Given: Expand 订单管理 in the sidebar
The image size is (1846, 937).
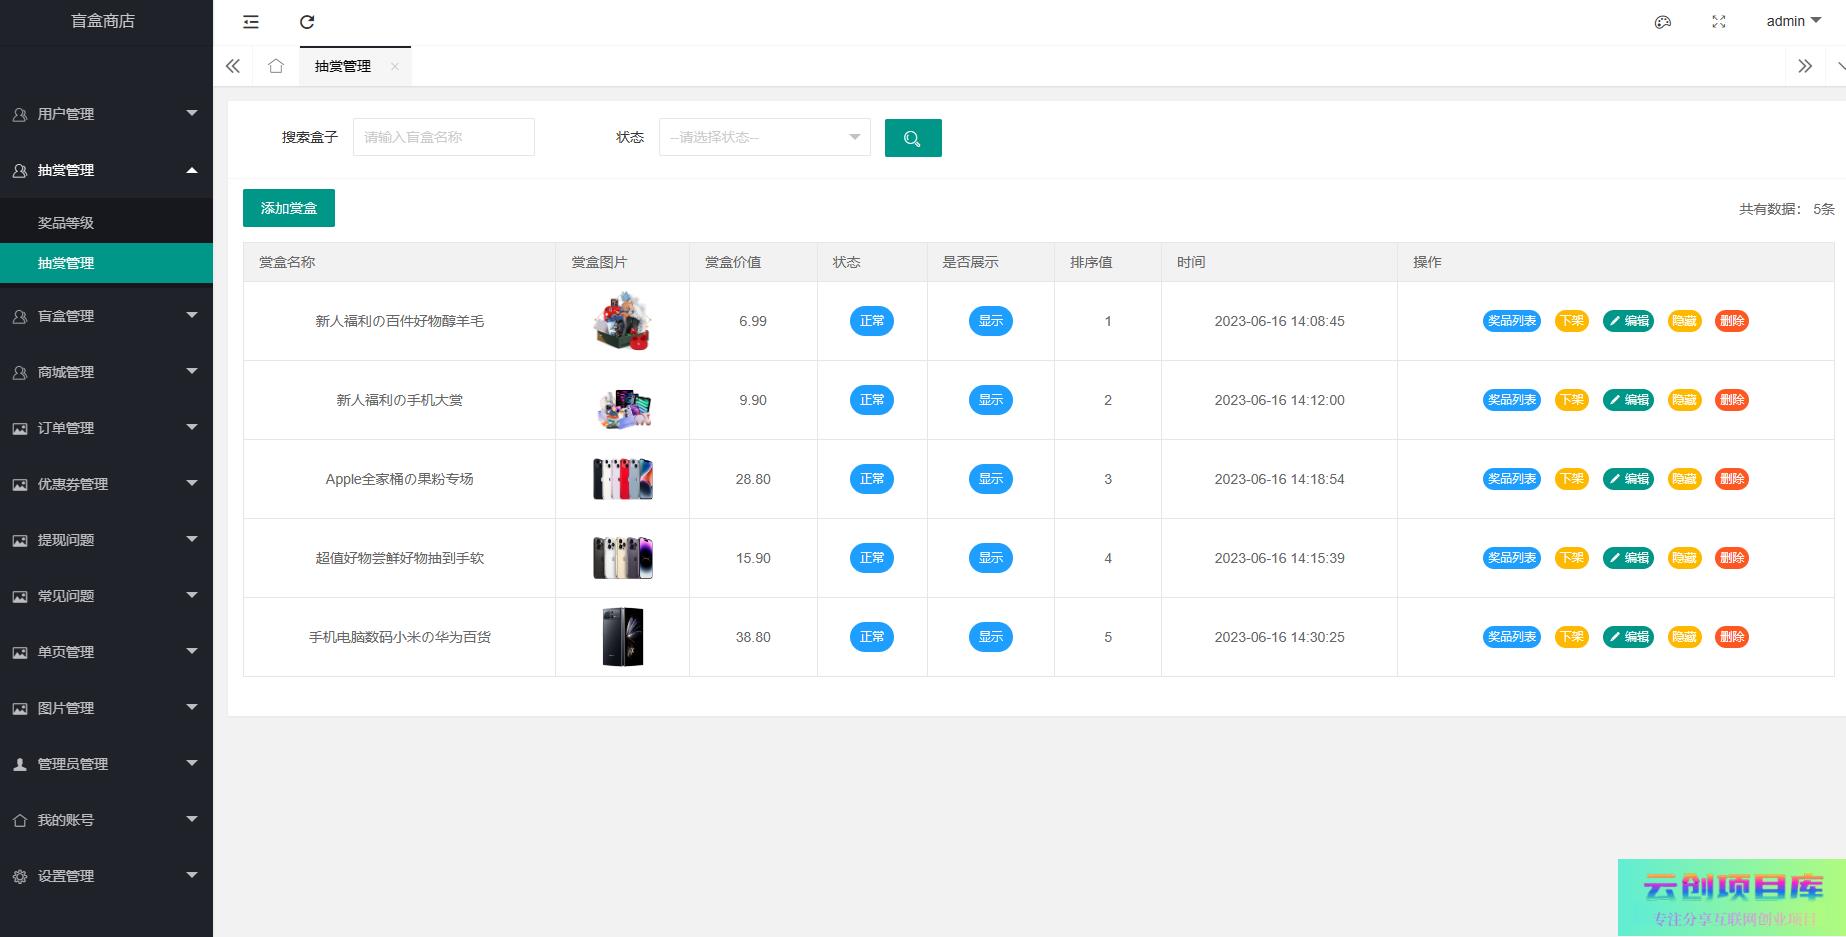Looking at the screenshot, I should pyautogui.click(x=106, y=428).
